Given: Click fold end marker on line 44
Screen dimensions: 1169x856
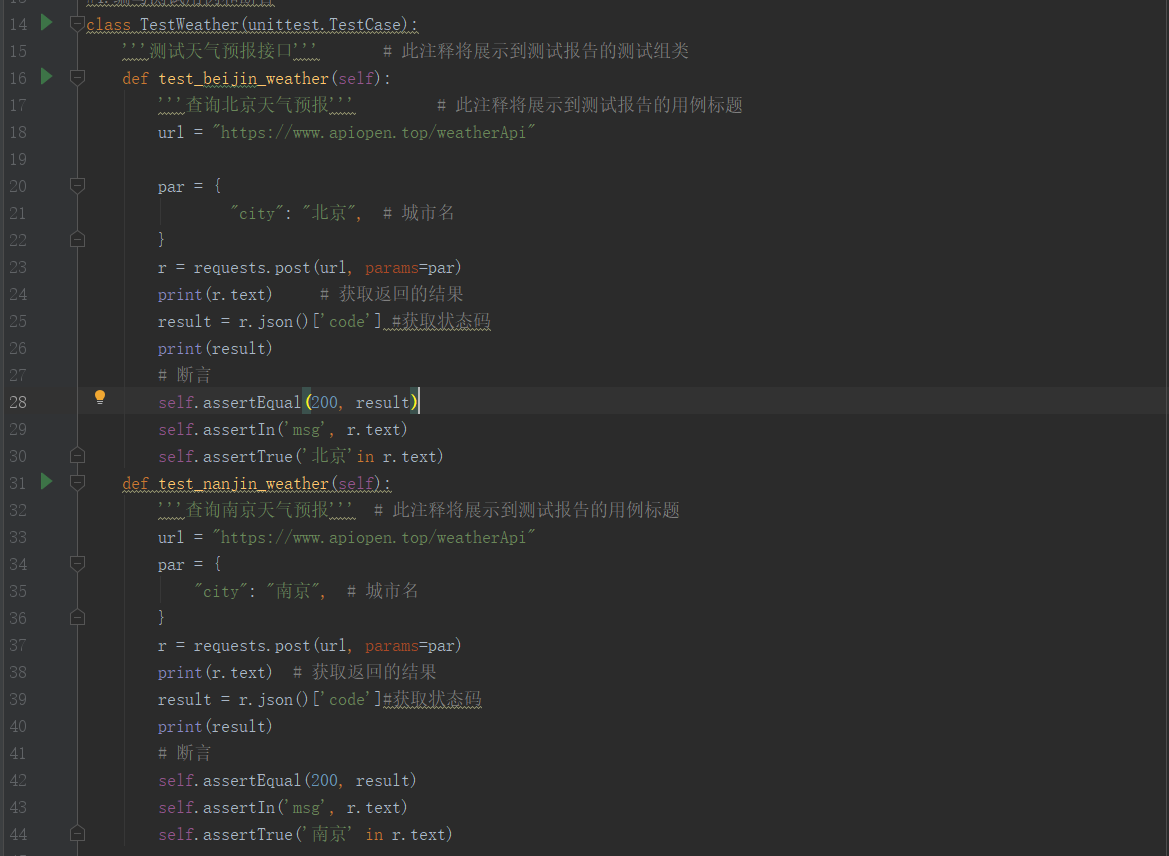Looking at the screenshot, I should point(77,834).
